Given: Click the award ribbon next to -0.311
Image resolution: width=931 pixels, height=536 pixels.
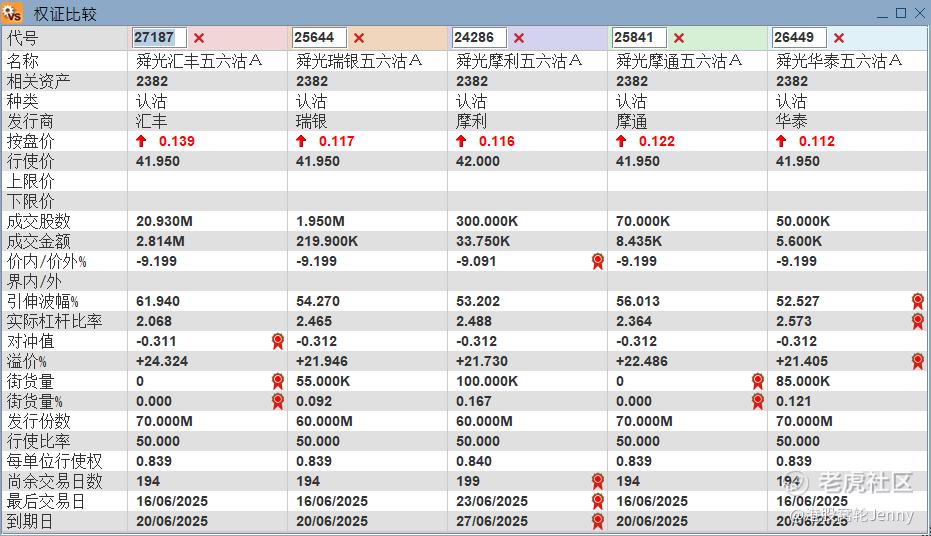Looking at the screenshot, I should click(x=277, y=341).
